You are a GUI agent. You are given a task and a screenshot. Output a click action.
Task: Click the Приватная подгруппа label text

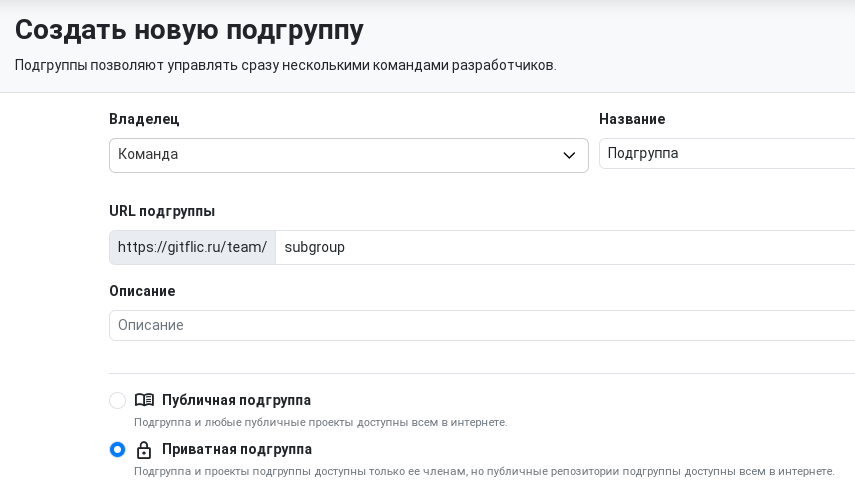click(x=237, y=449)
